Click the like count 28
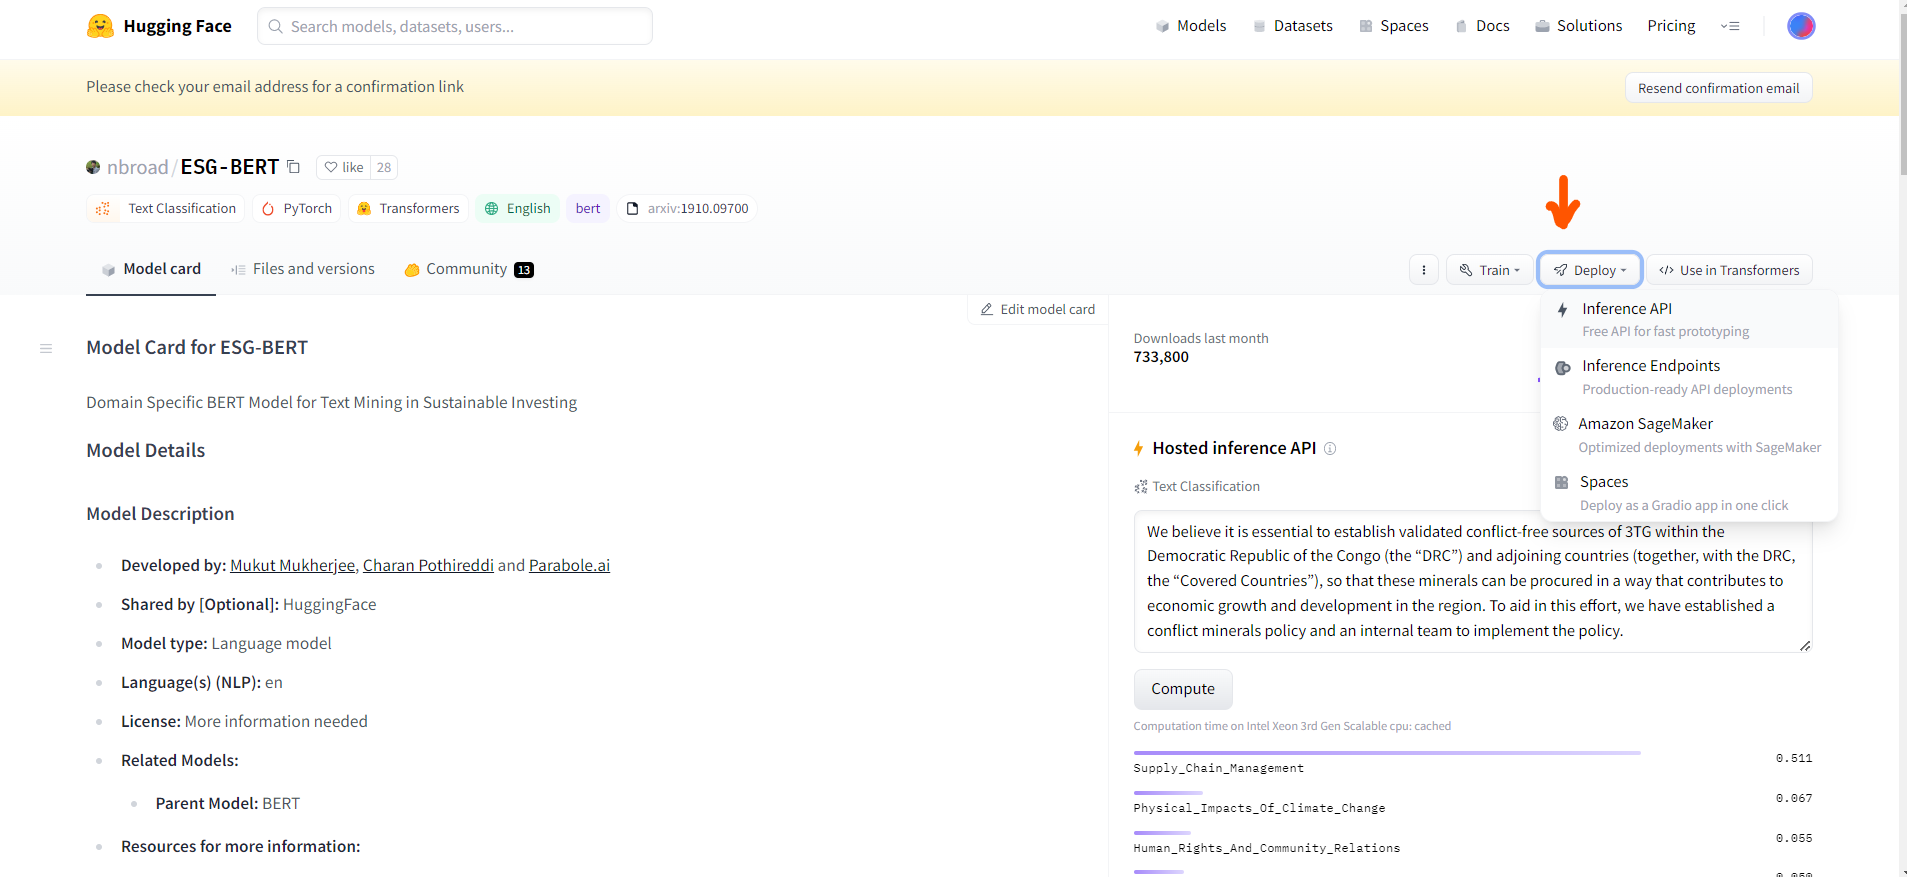 tap(384, 167)
